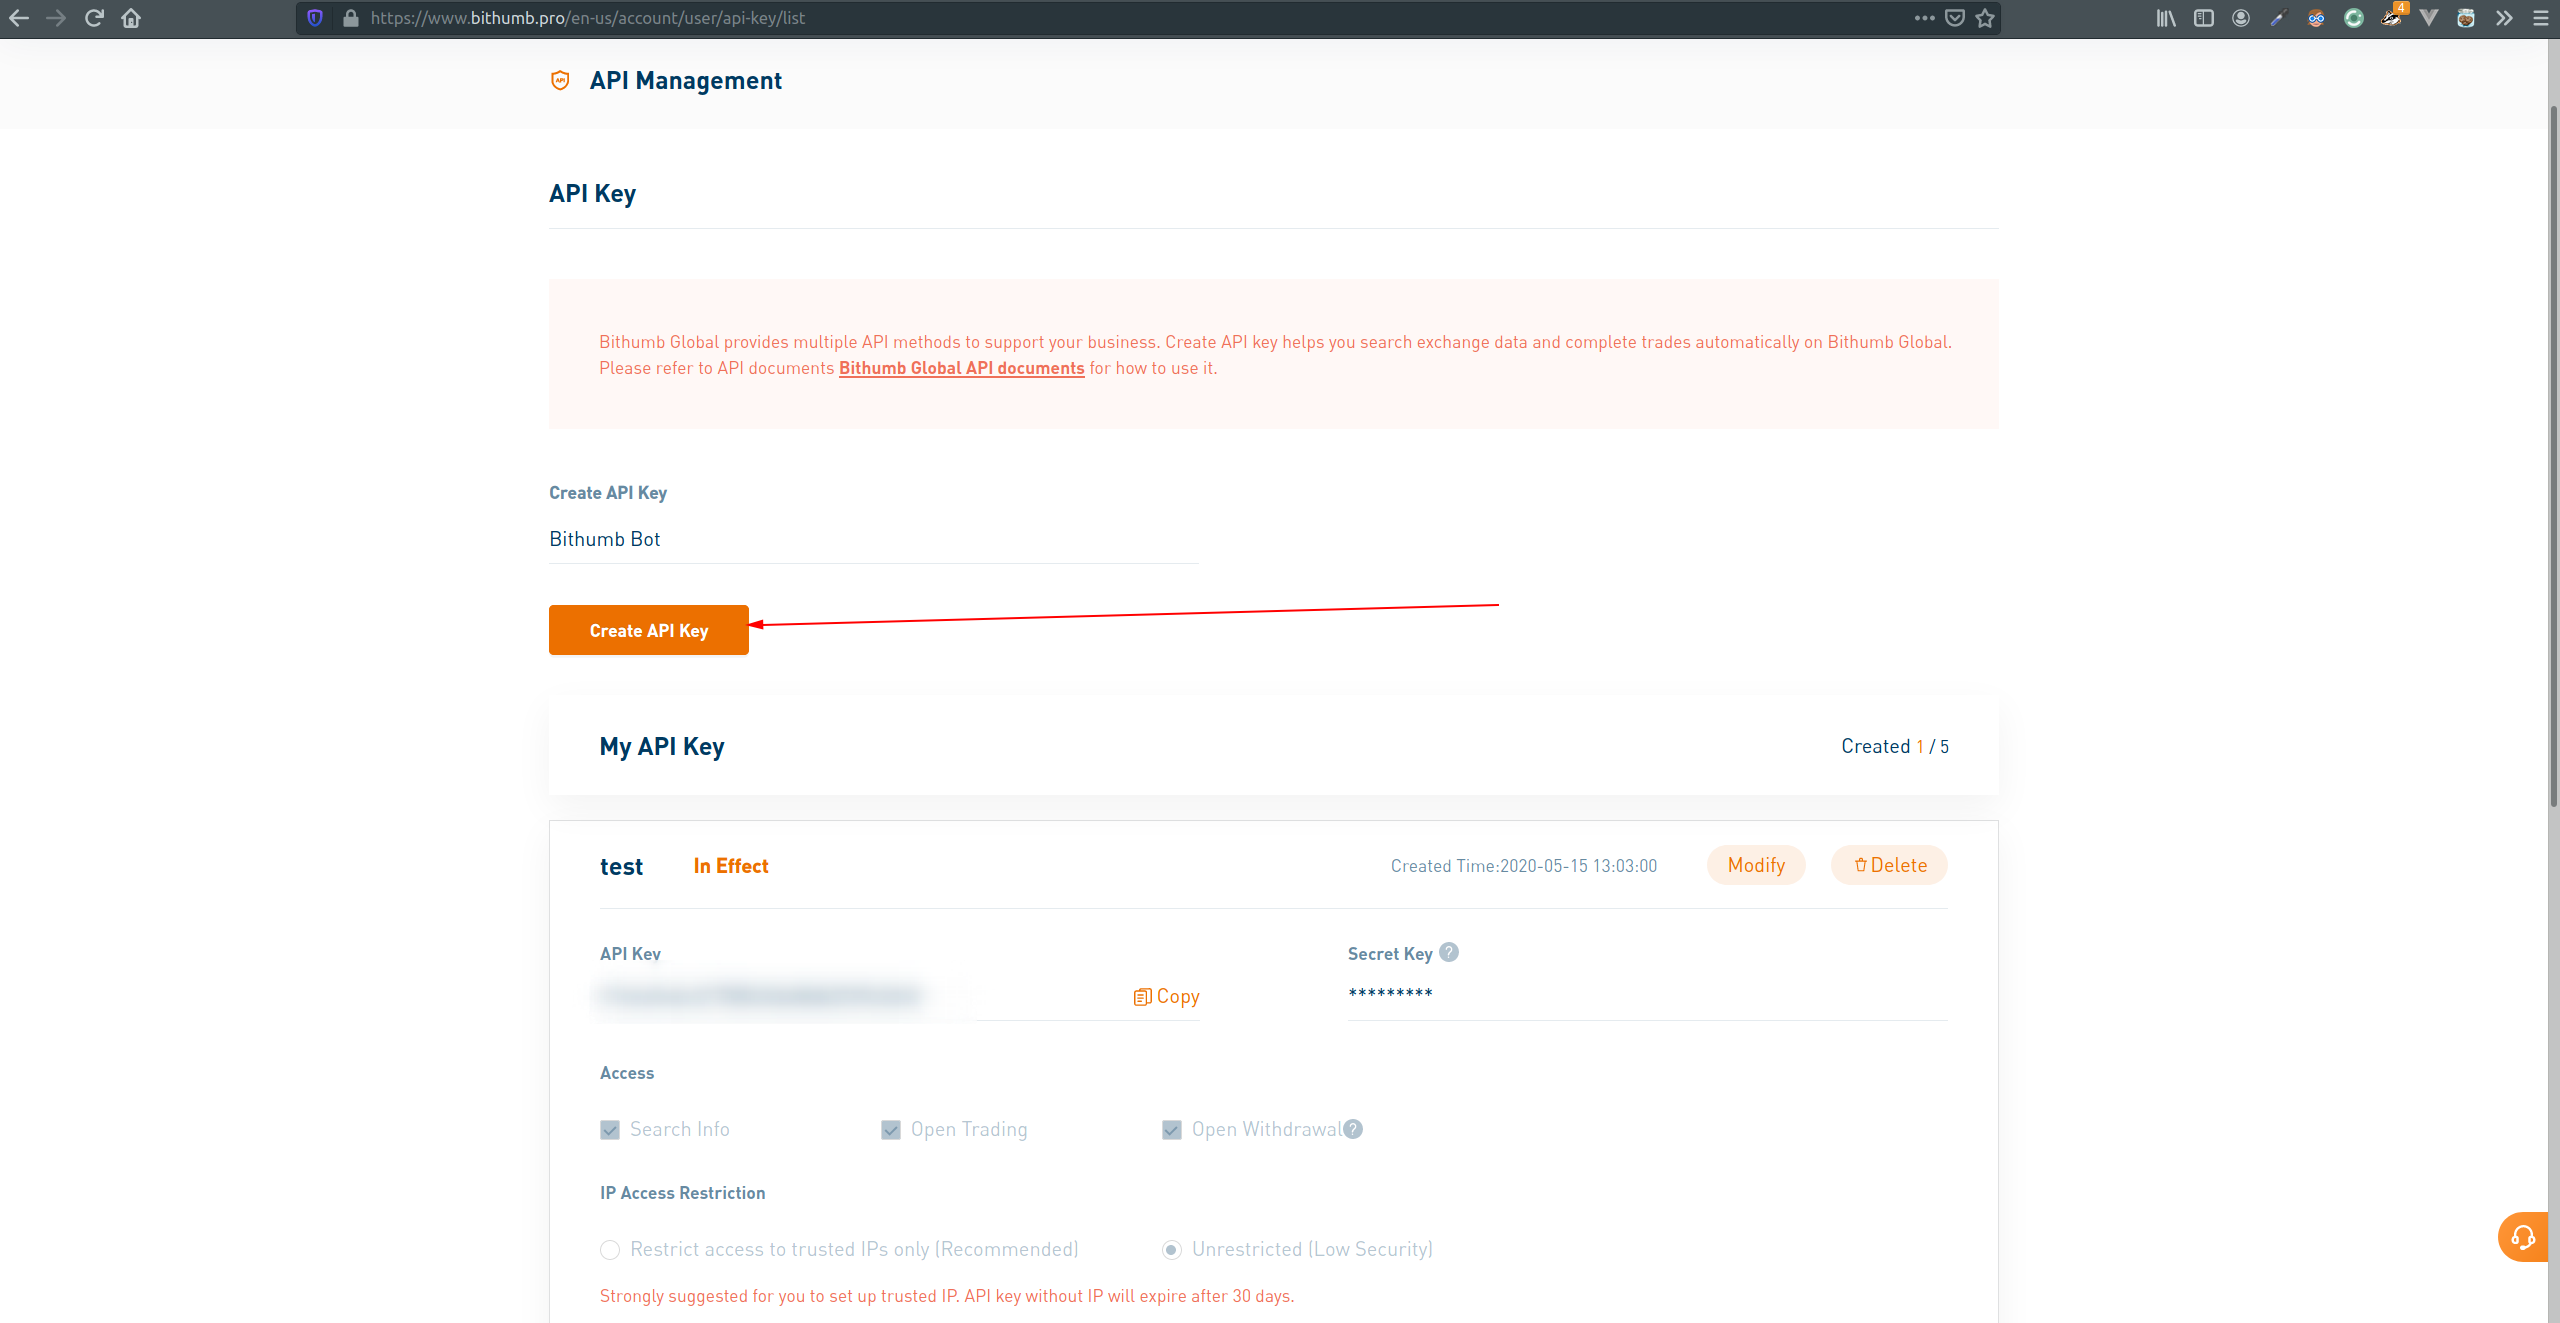
Task: Copy the API key value
Action: (1166, 996)
